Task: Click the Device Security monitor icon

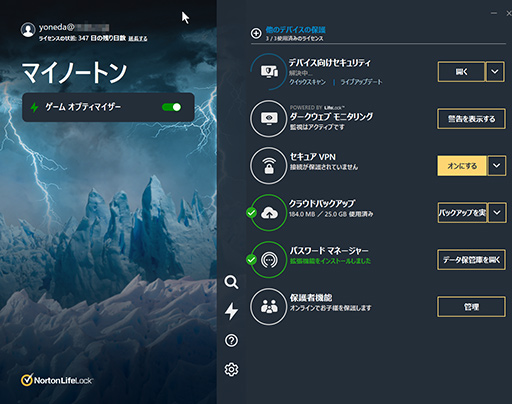Action: (269, 71)
